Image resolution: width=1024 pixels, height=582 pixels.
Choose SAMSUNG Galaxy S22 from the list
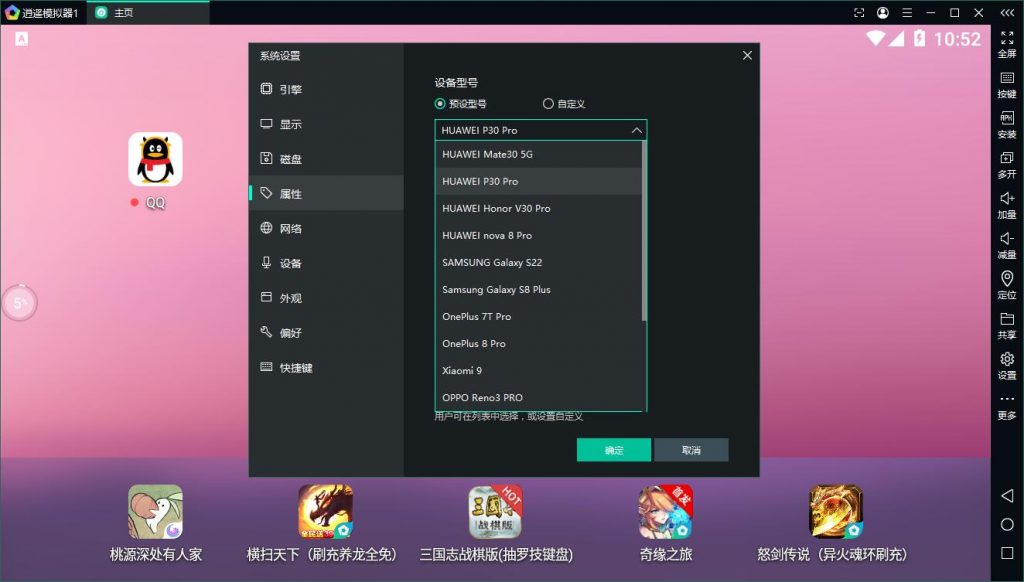492,263
